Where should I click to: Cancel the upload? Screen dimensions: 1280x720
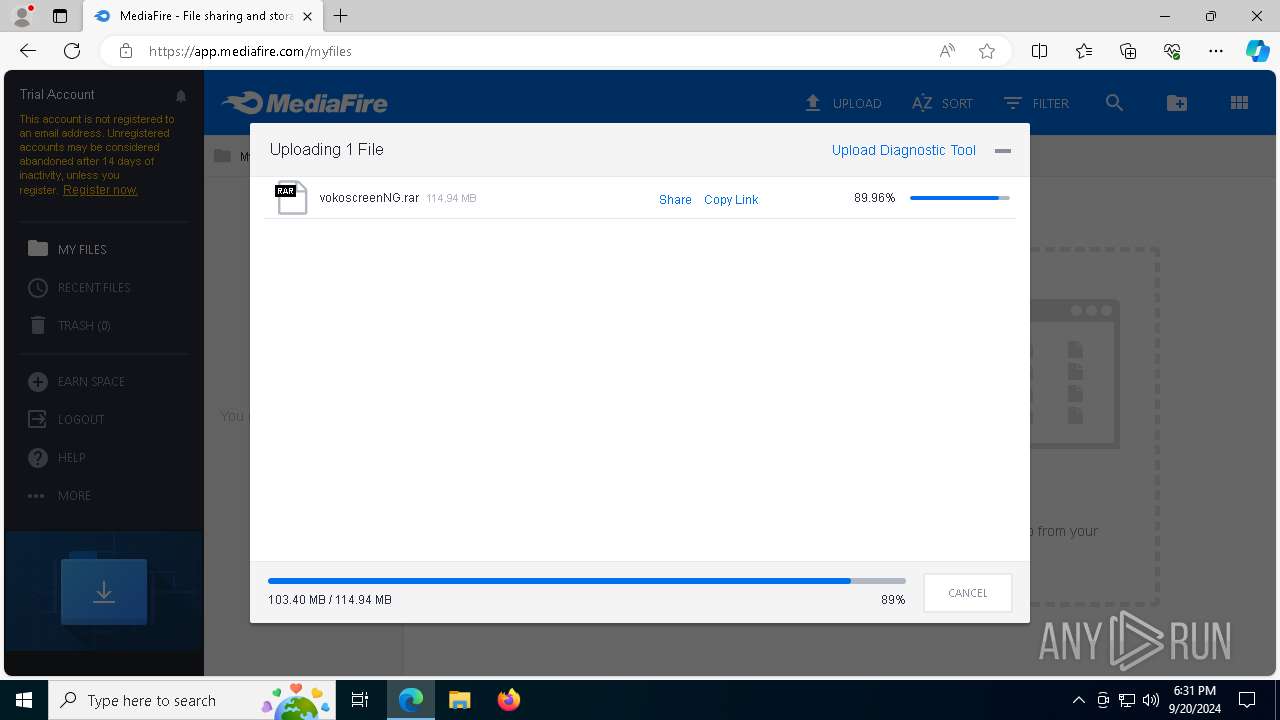tap(968, 593)
